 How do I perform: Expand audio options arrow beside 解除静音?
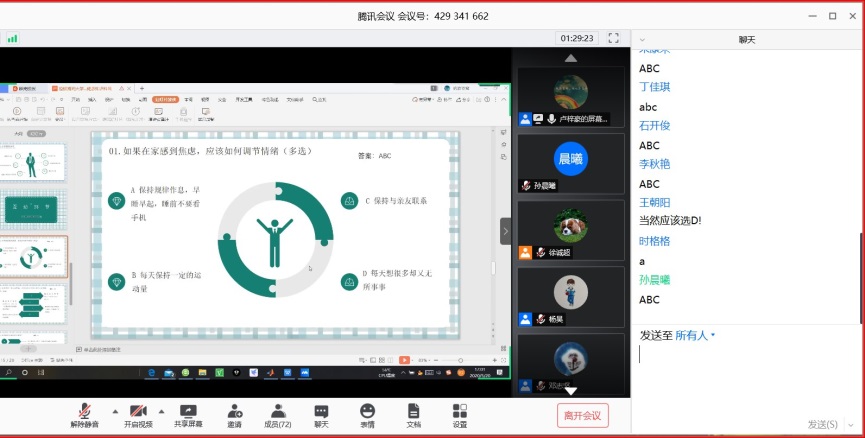[x=113, y=411]
